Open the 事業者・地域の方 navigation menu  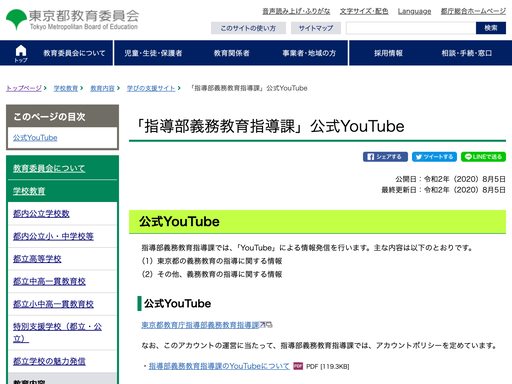point(309,53)
